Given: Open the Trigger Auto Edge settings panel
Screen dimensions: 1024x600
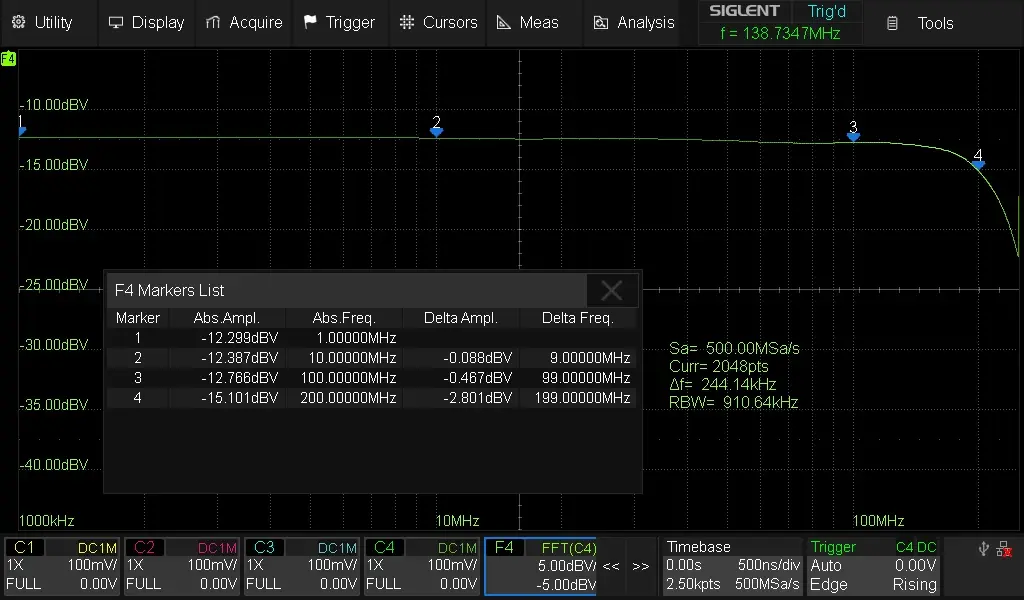Looking at the screenshot, I should pos(875,566).
